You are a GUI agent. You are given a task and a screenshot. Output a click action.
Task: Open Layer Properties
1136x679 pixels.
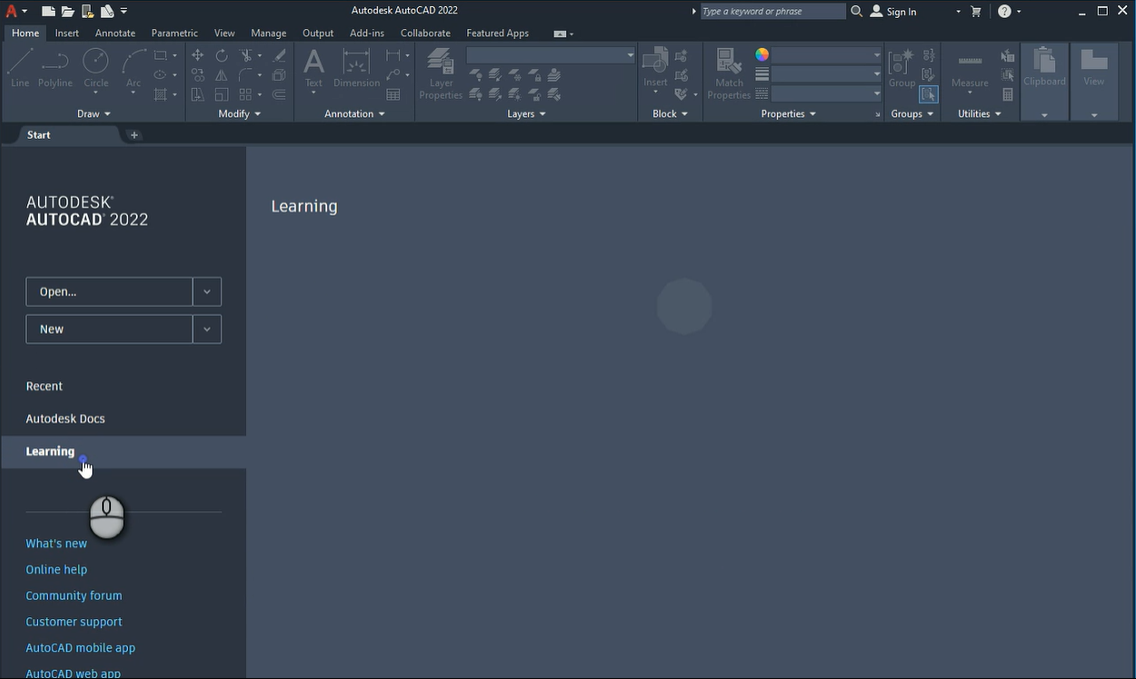(440, 73)
